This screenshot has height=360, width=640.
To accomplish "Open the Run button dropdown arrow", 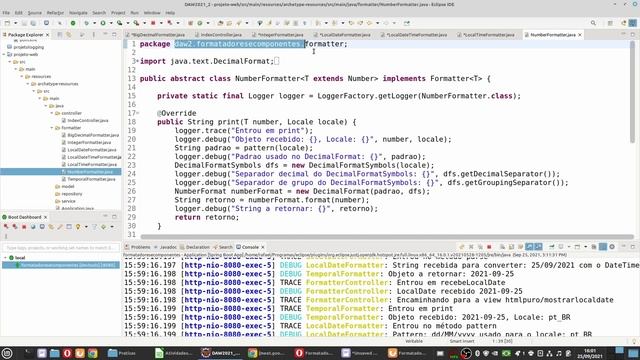I will (x=110, y=23).
